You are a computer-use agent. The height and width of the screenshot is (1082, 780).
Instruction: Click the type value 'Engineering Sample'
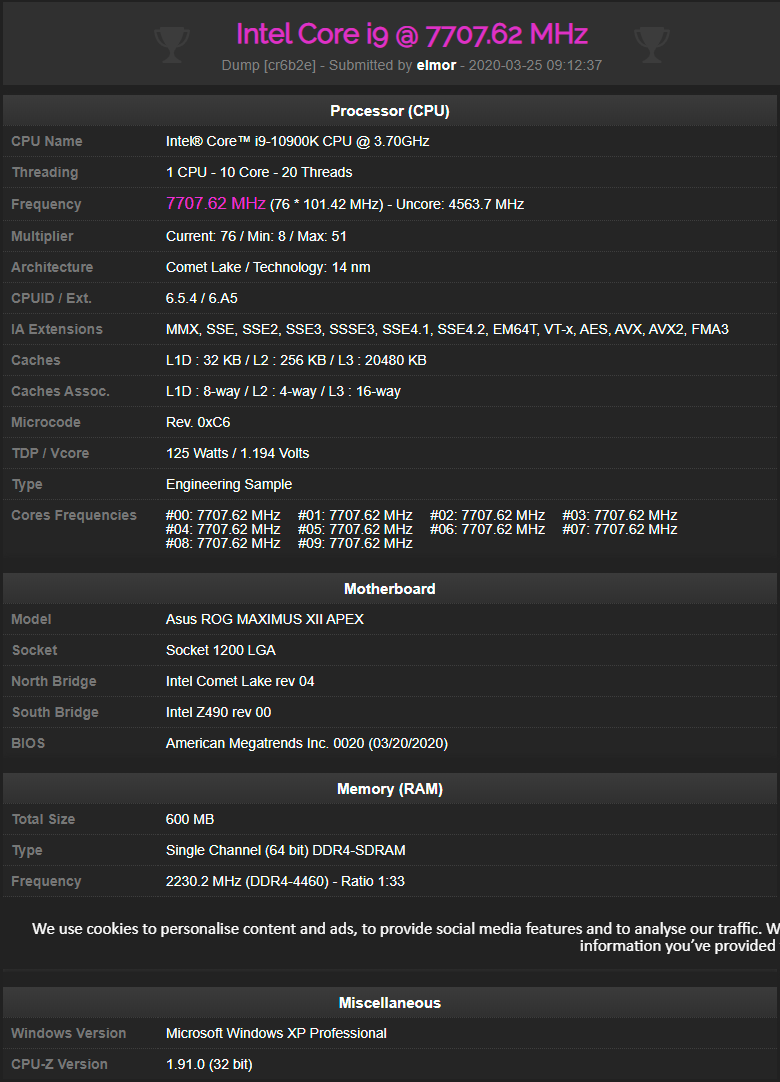[228, 484]
